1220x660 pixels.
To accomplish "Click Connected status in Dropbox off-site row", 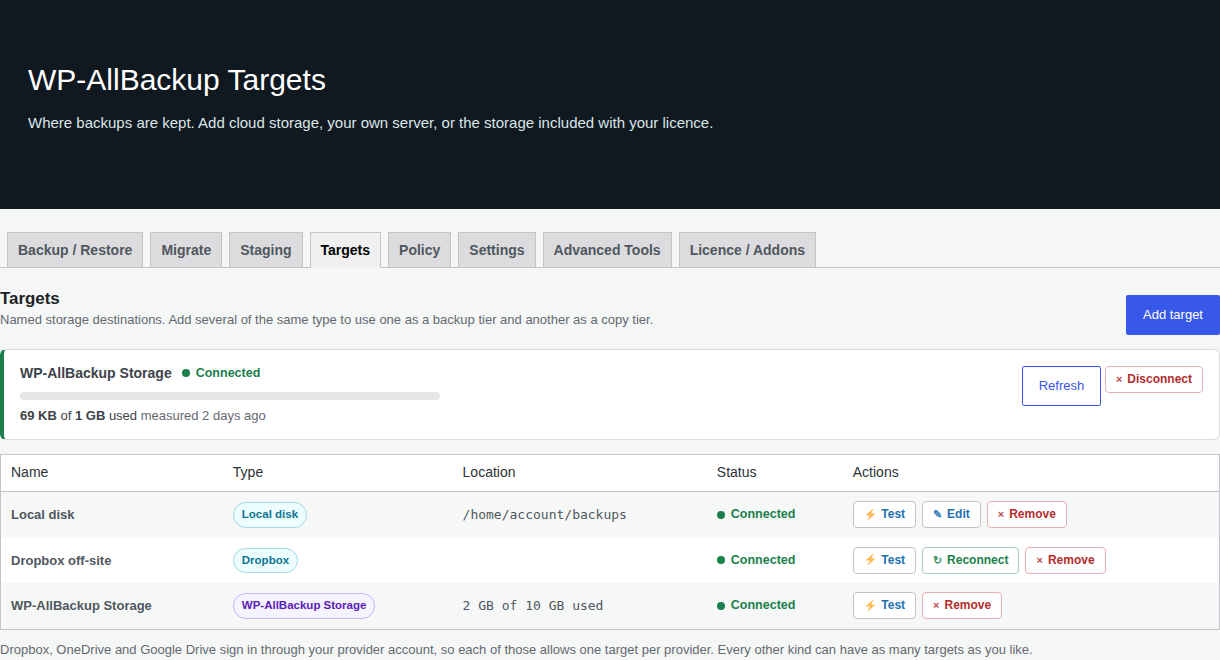I will pos(756,560).
